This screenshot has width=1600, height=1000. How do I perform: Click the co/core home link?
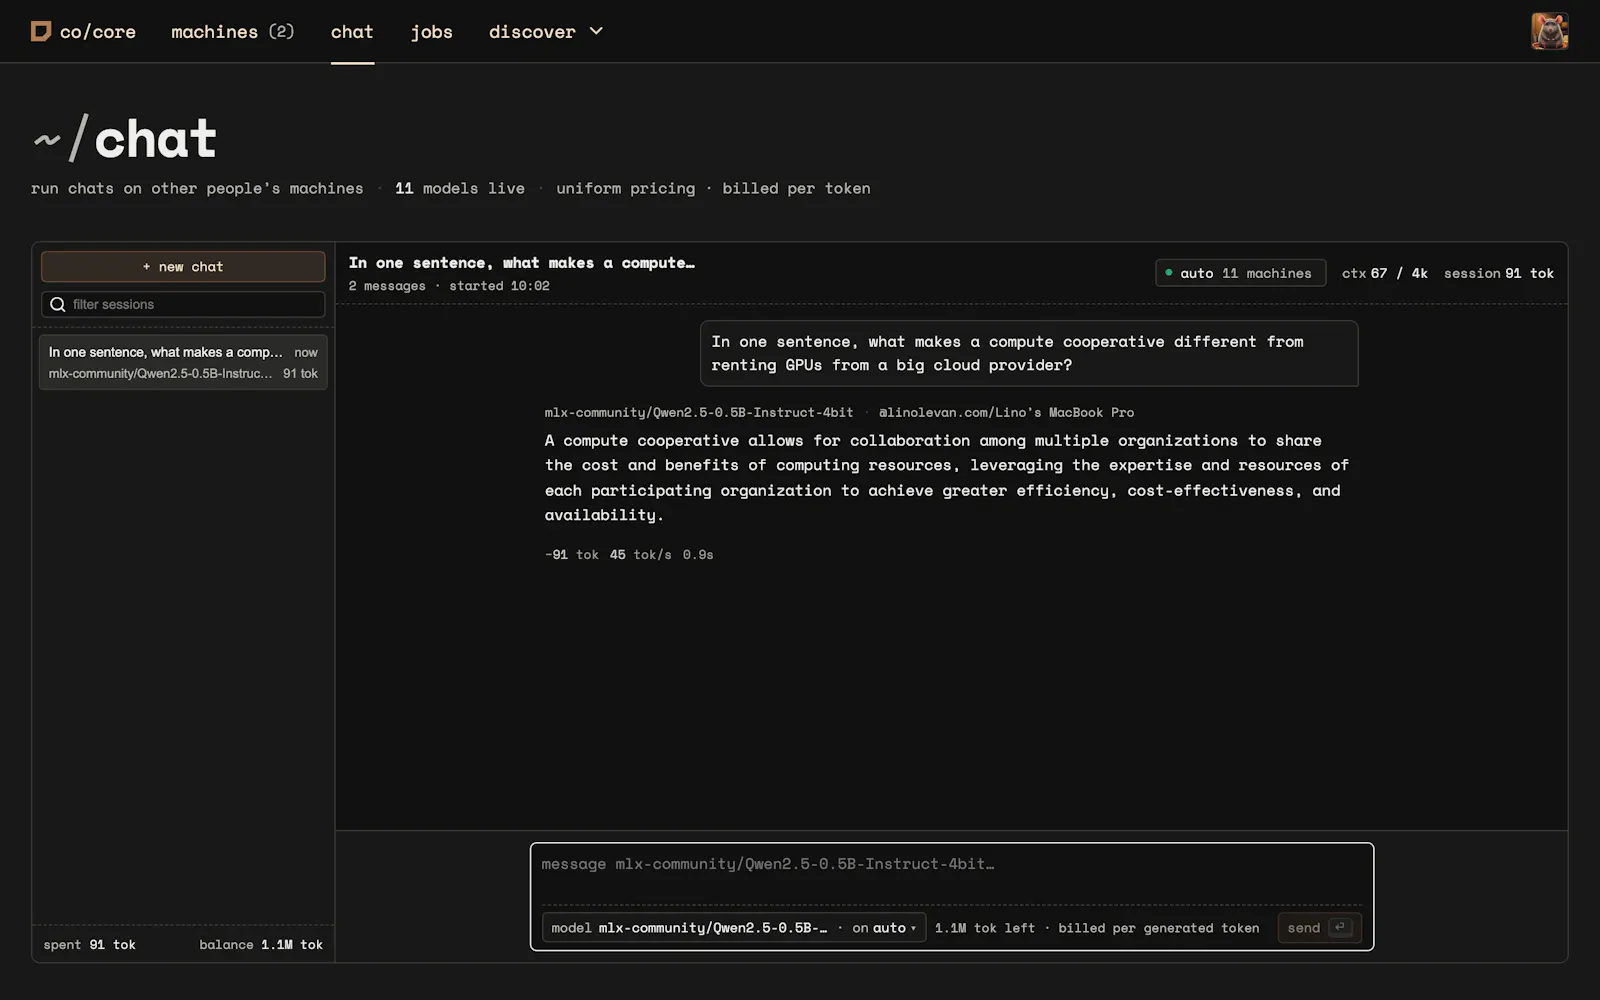pos(84,32)
